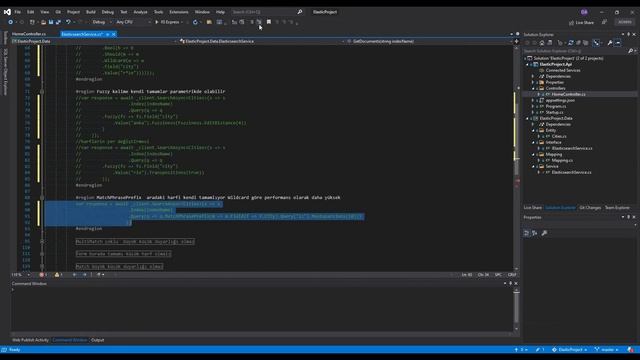Collapse the ElasticProject.Api project node
The height and width of the screenshot is (360, 640).
(527, 64)
